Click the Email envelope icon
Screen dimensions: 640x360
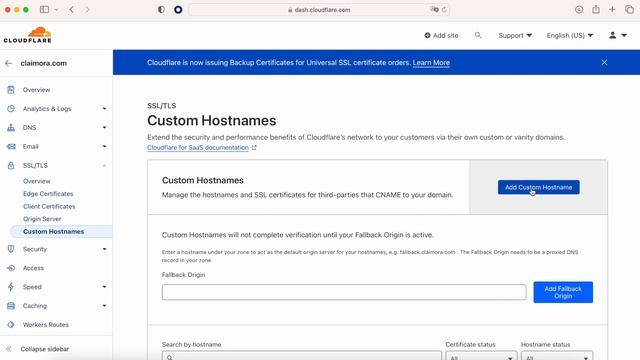tap(11, 147)
